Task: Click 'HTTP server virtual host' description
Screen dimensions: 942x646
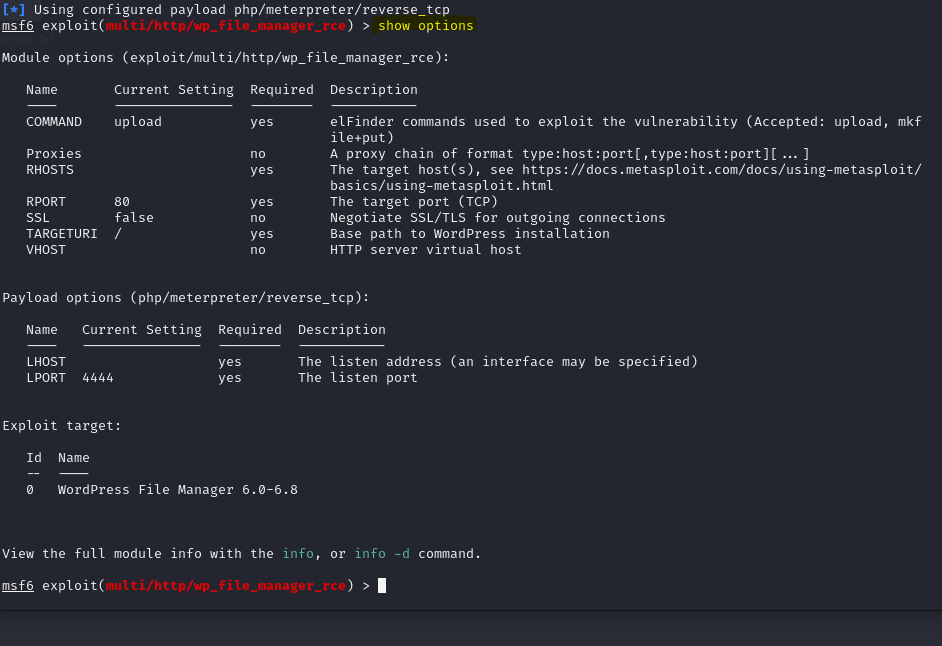Action: (425, 249)
